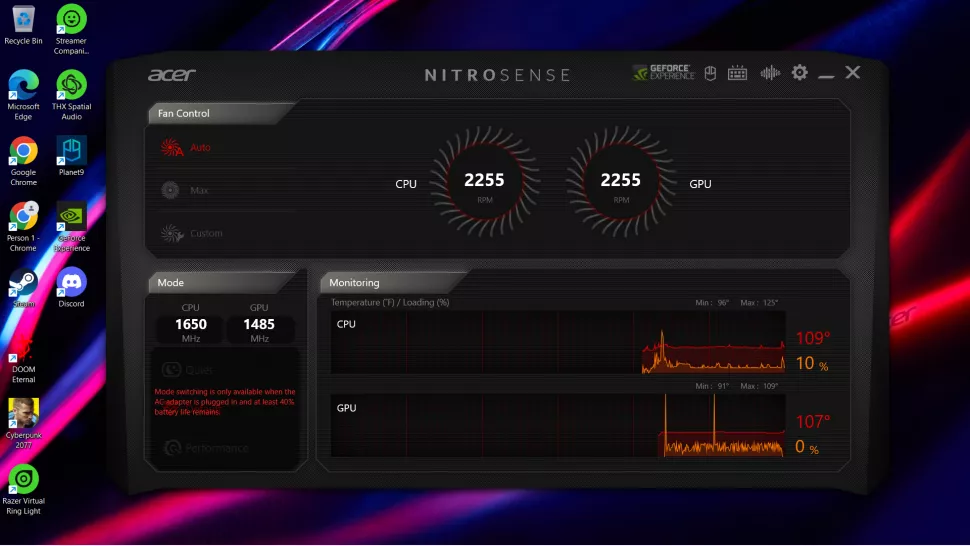
Task: Open the Recycle Bin desktop icon
Action: (24, 25)
